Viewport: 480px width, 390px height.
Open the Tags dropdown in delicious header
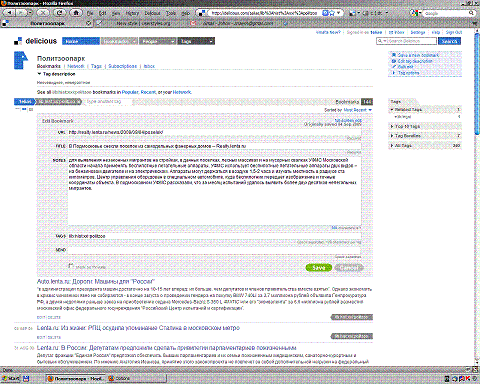pos(196,41)
